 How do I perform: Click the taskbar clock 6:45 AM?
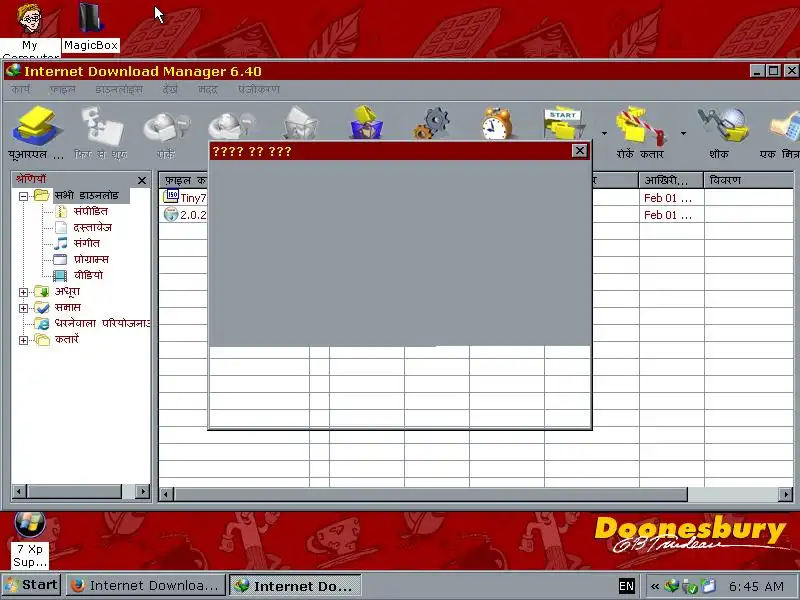coord(756,586)
